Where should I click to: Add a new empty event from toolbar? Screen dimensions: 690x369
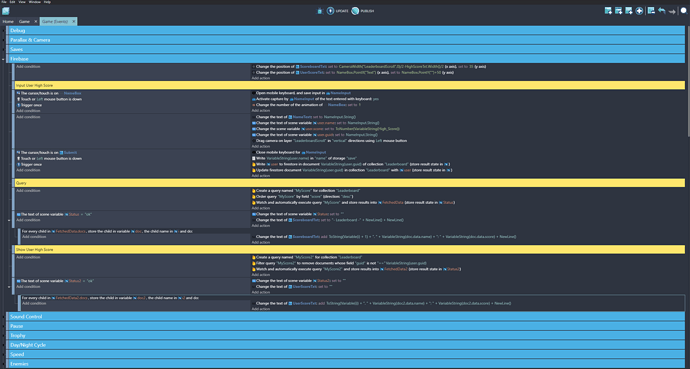(608, 11)
